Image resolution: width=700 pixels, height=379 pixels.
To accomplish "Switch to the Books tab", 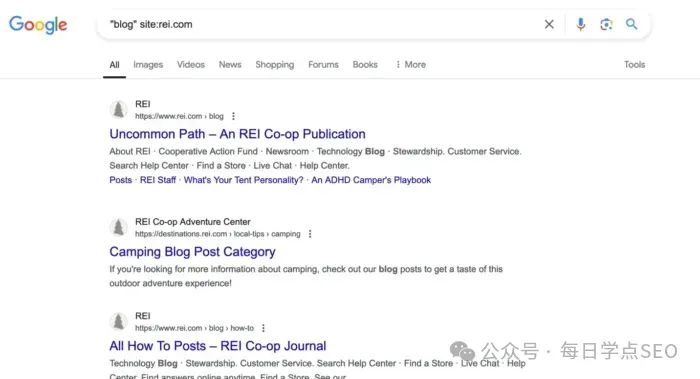I will click(x=365, y=64).
